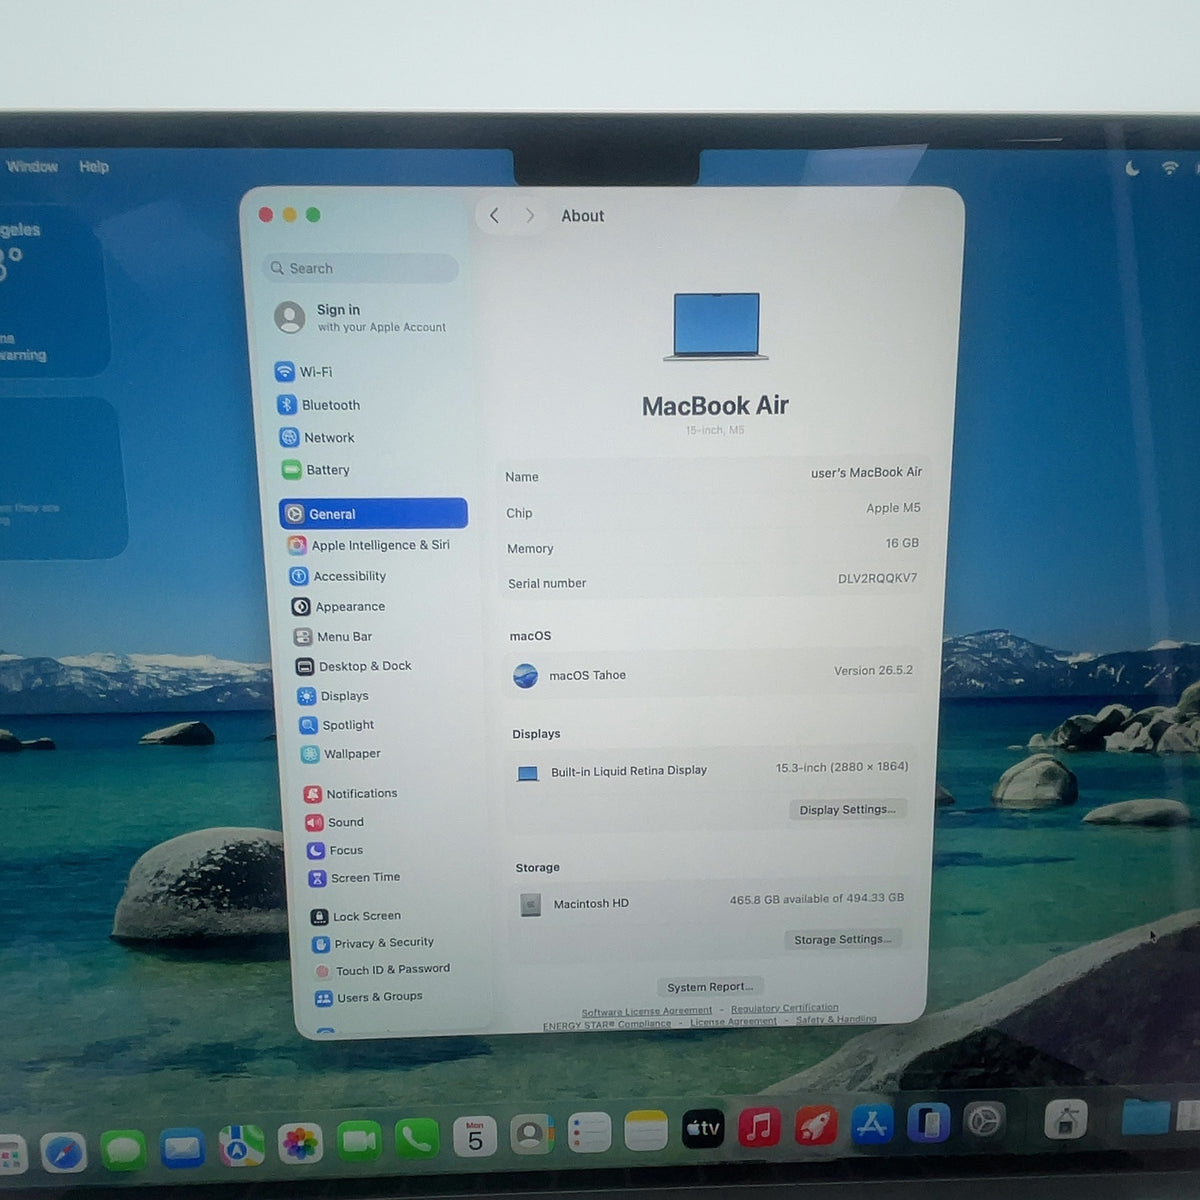This screenshot has height=1200, width=1200.
Task: Launch iPhone Mirroring from the Dock
Action: pos(928,1123)
